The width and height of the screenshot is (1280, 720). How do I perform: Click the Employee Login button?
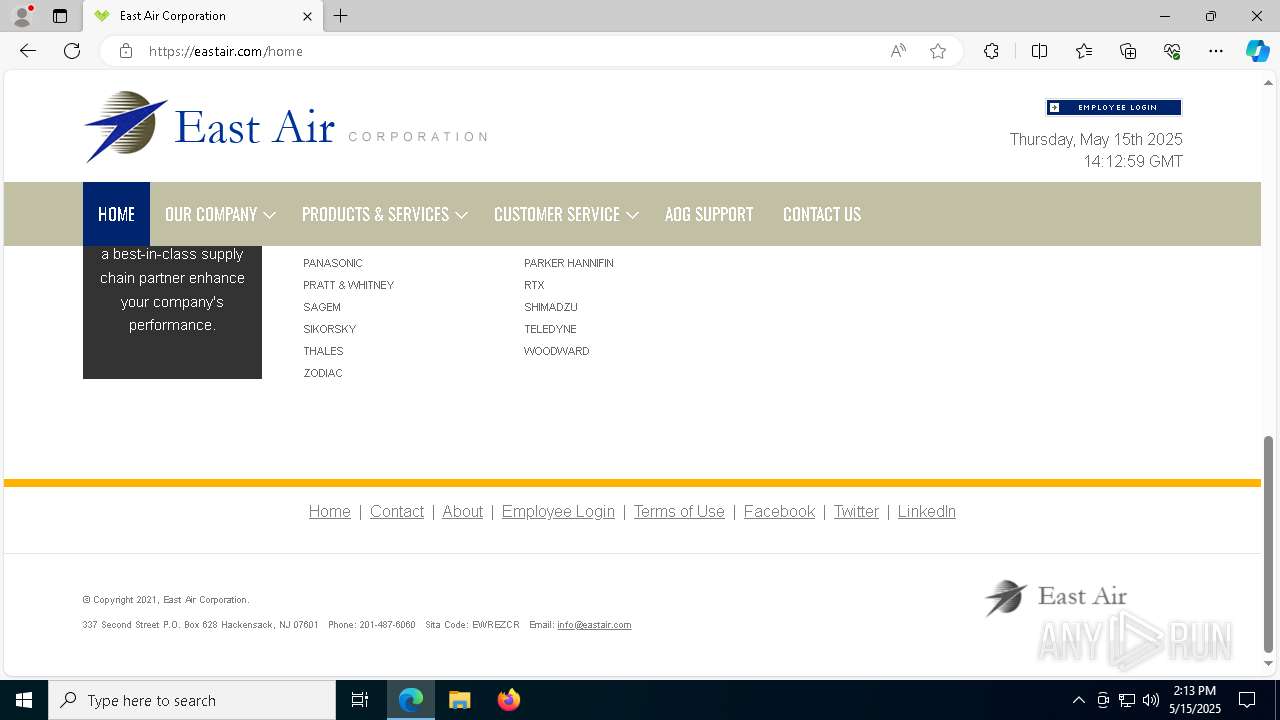pyautogui.click(x=1114, y=107)
